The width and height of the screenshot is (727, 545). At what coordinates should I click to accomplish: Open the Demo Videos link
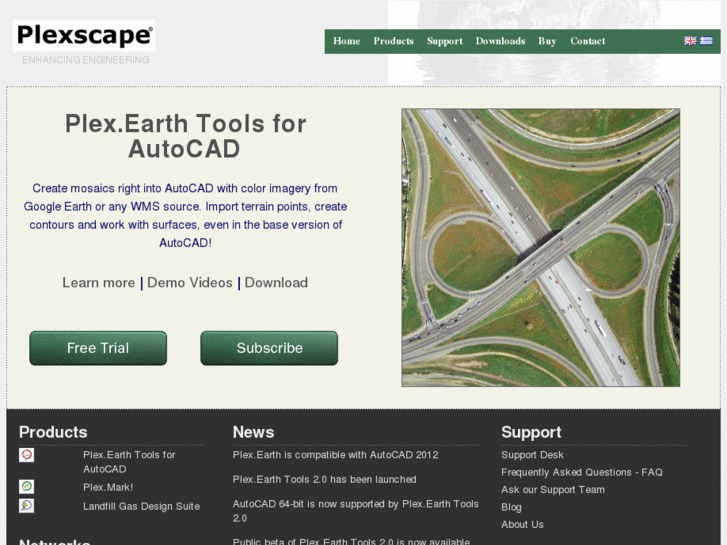point(190,282)
